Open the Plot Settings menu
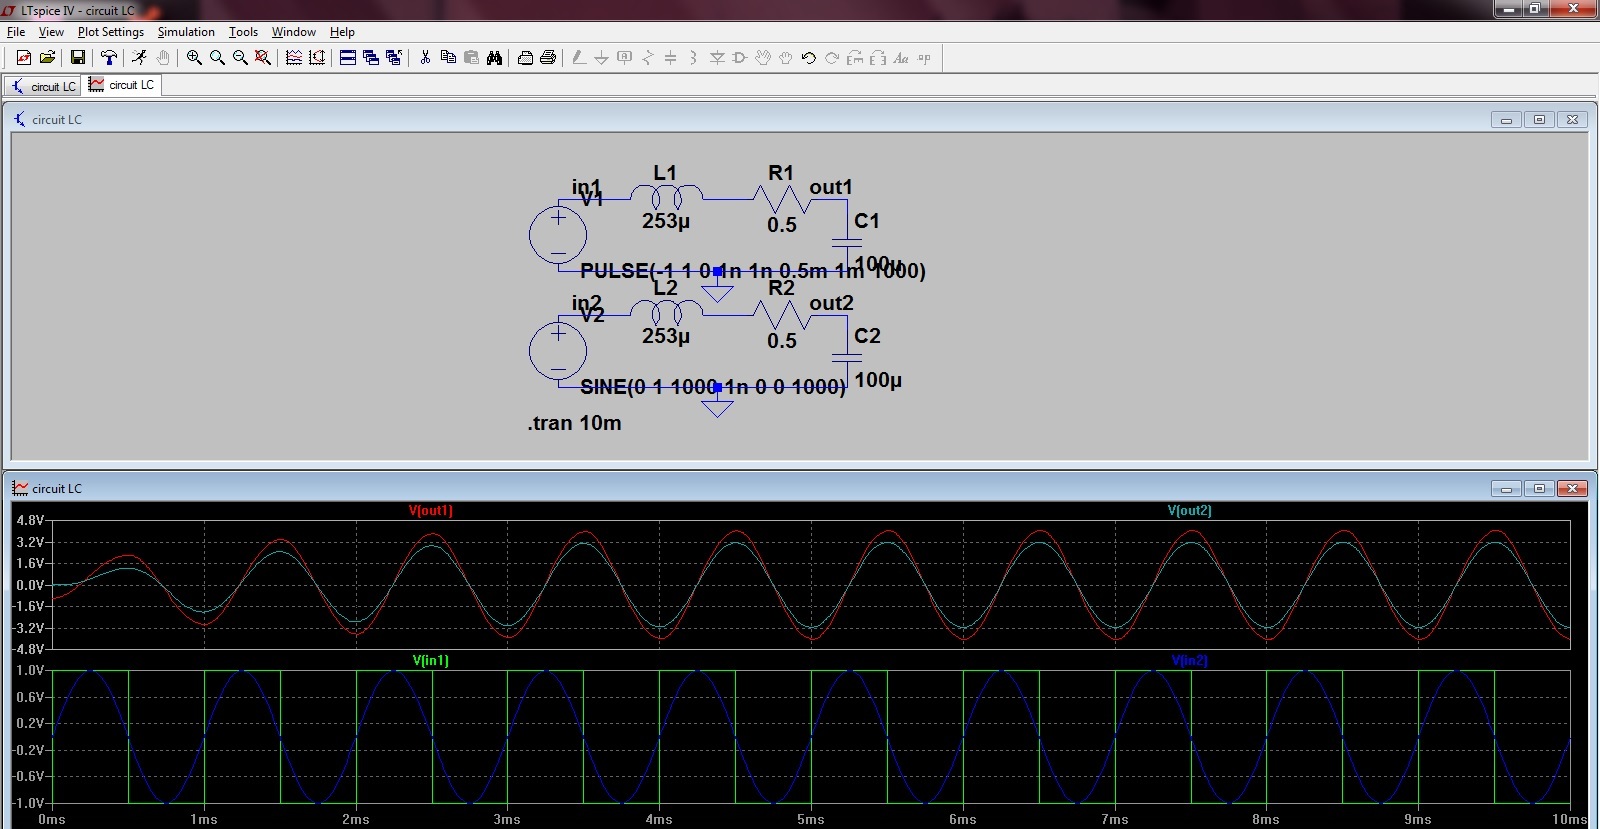The height and width of the screenshot is (829, 1600). point(110,32)
